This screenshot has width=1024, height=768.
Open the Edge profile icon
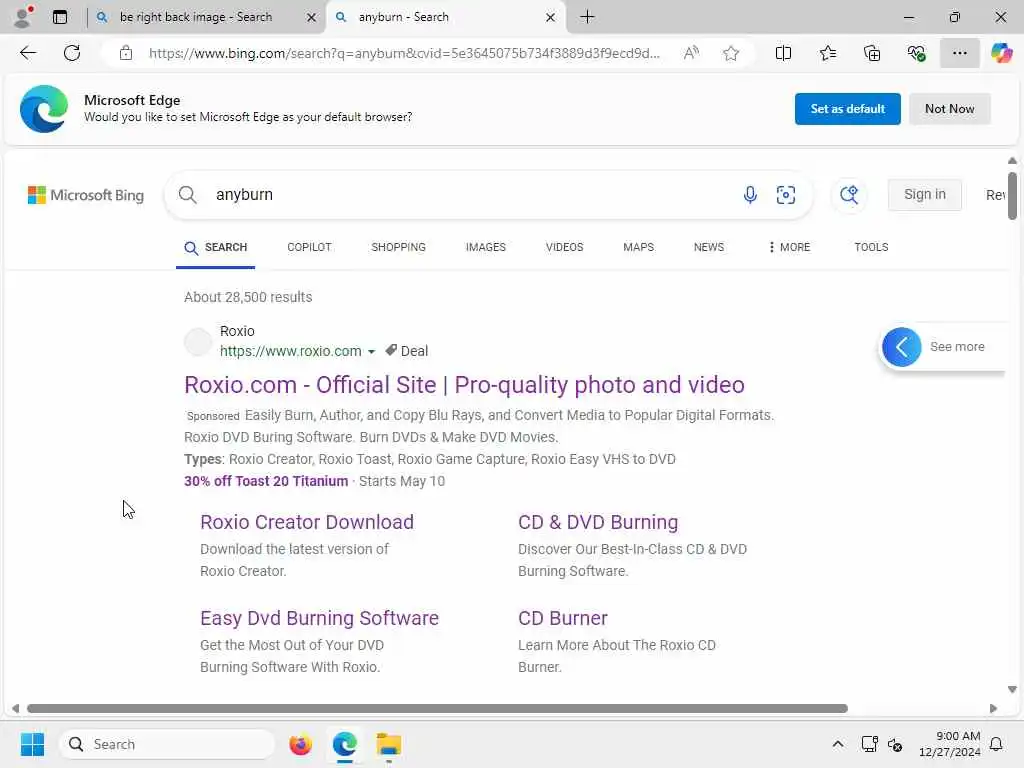coord(23,17)
